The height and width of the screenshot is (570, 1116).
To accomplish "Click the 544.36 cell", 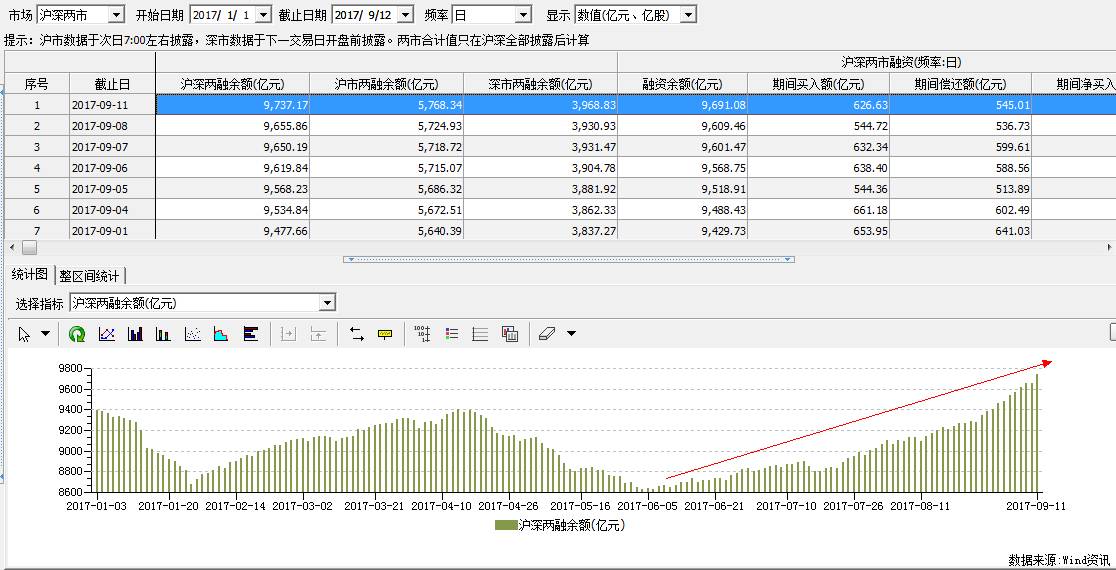I will pos(818,189).
